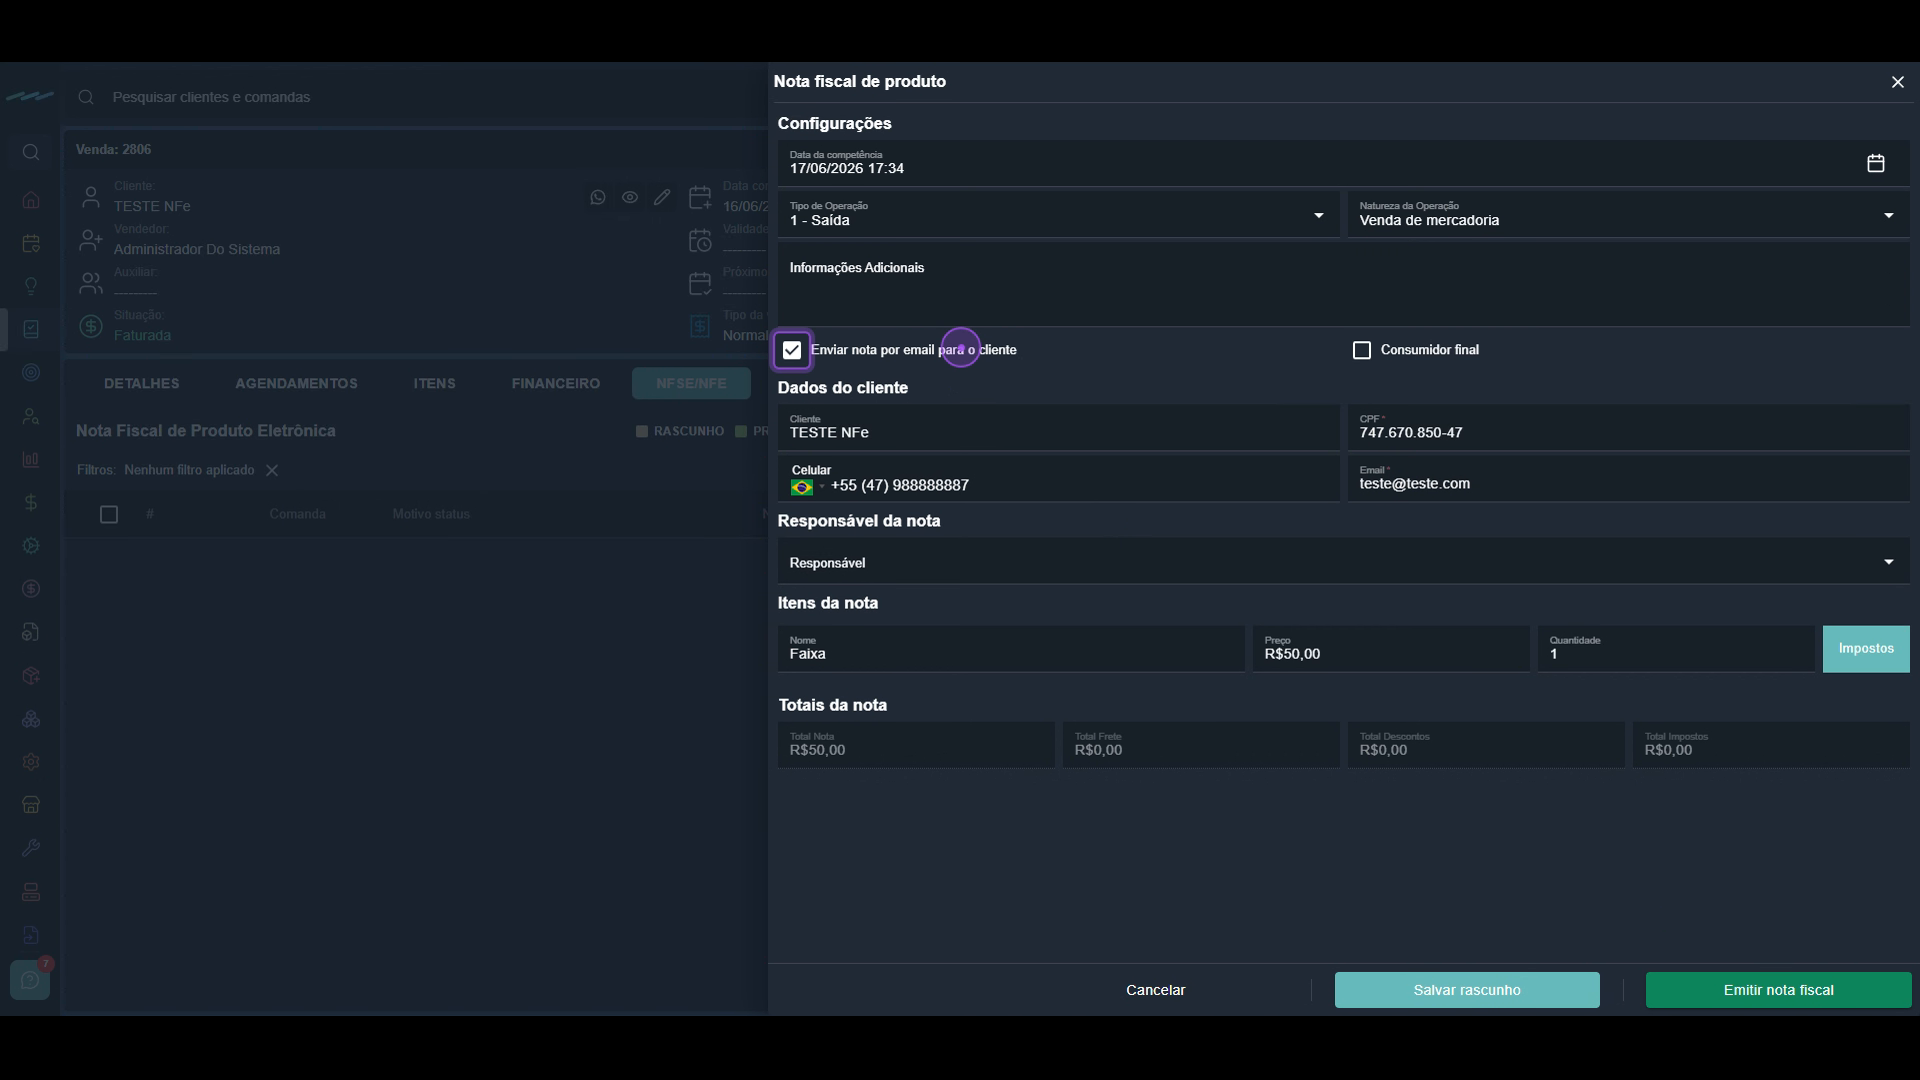Click the Brazil flag country selector
The image size is (1920, 1080).
tap(802, 487)
